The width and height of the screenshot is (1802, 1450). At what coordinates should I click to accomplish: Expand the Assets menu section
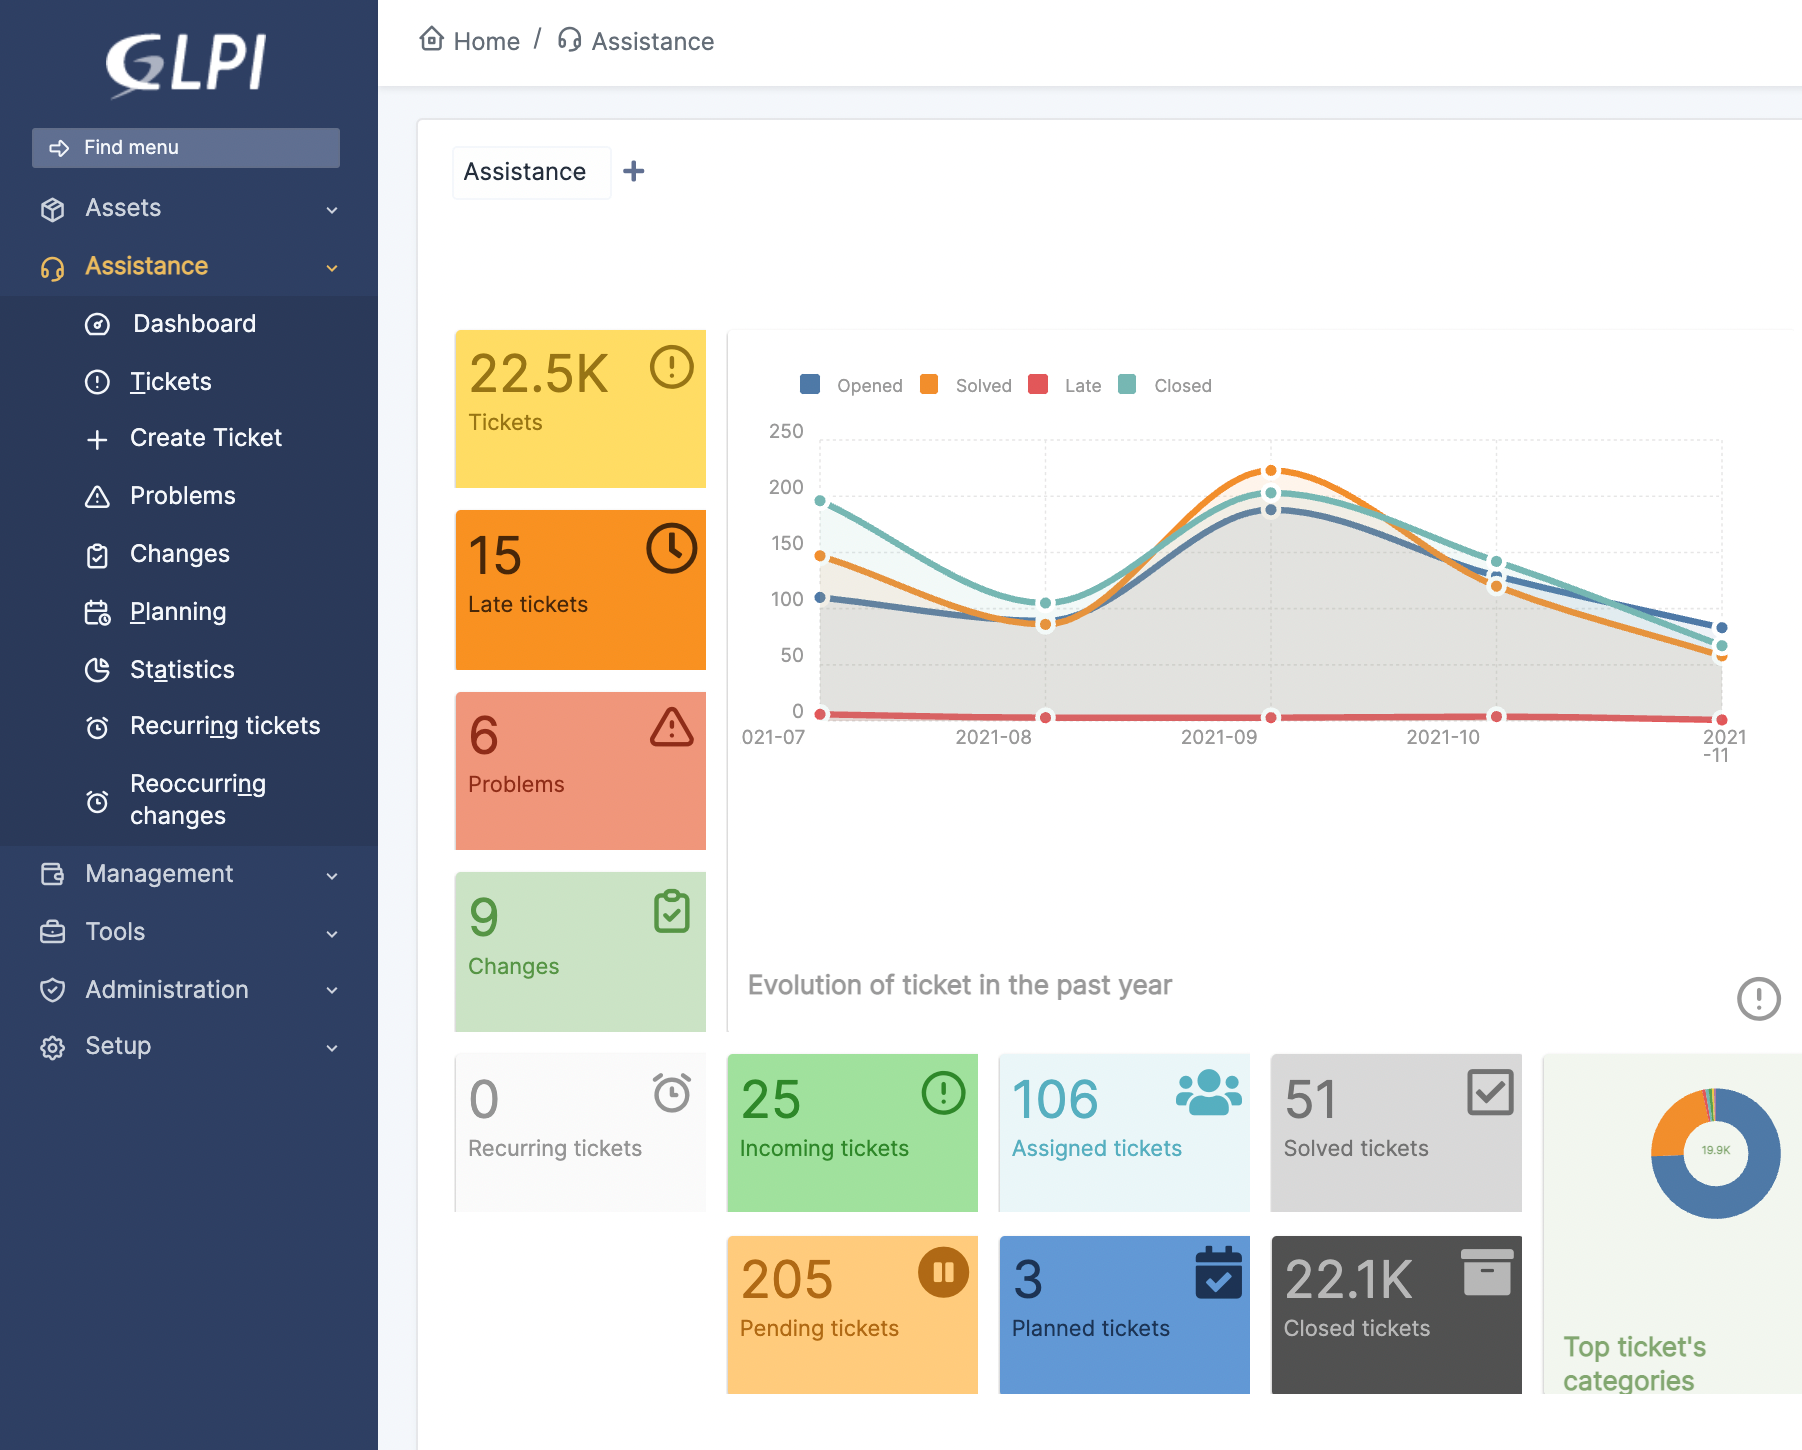[x=188, y=208]
